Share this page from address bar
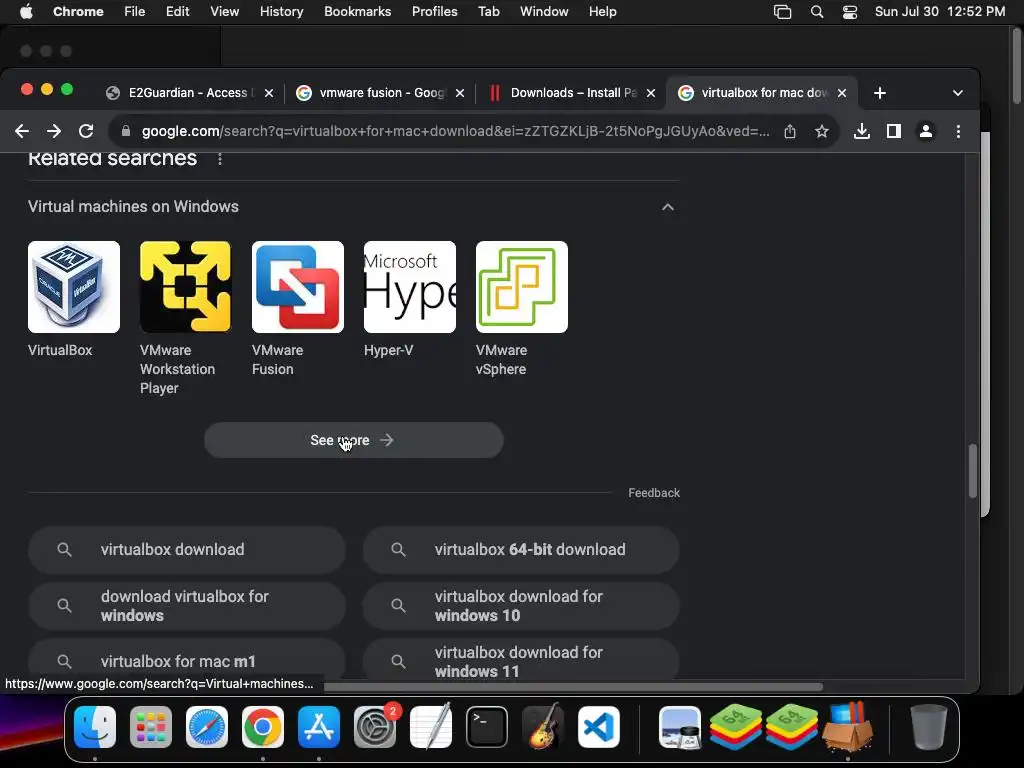This screenshot has height=768, width=1024. [x=790, y=131]
